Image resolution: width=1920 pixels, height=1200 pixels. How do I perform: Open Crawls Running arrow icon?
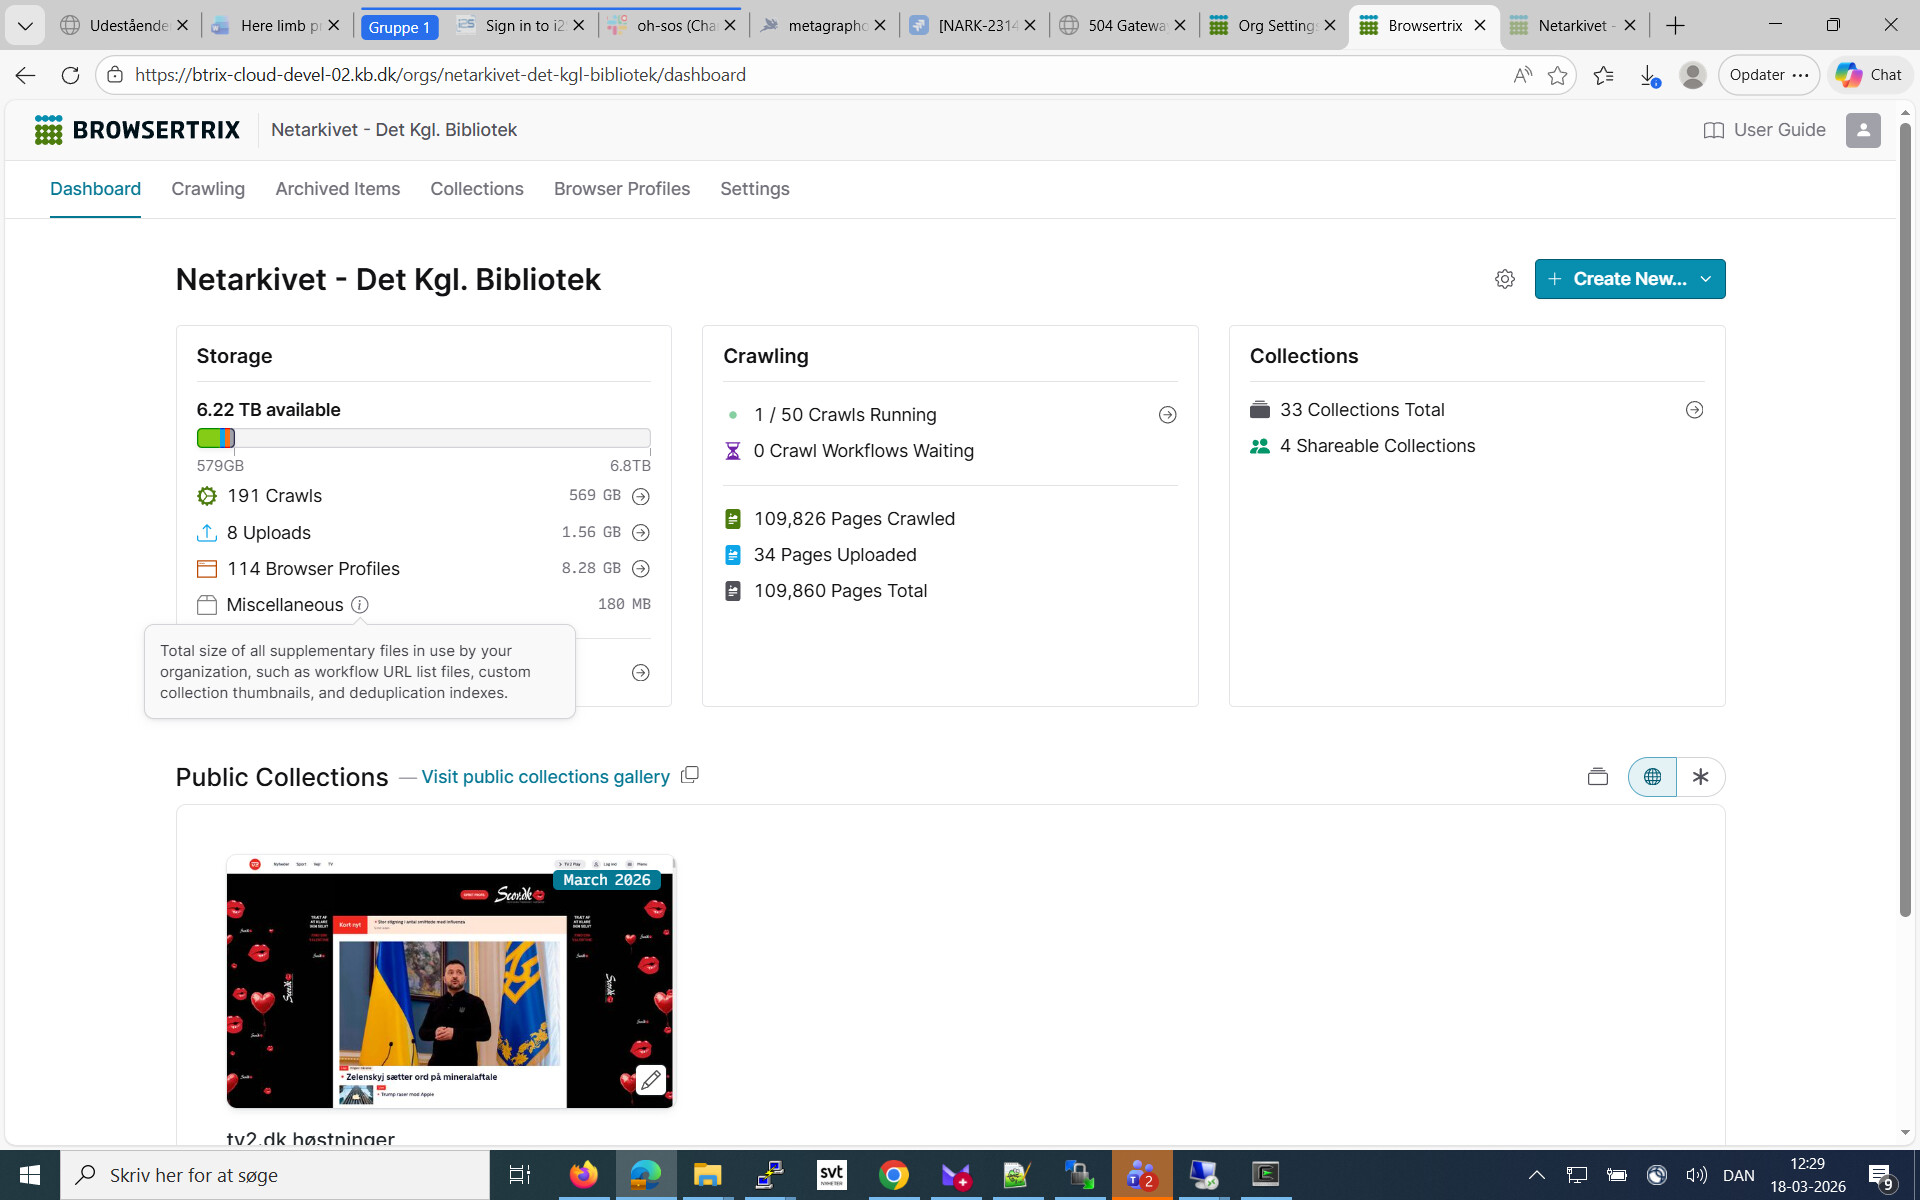pos(1167,415)
